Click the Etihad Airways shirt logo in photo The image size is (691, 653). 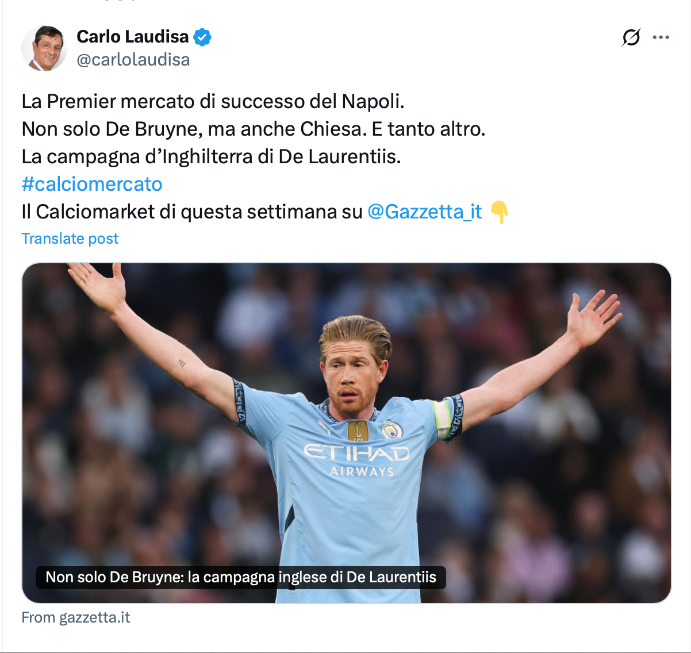click(357, 460)
